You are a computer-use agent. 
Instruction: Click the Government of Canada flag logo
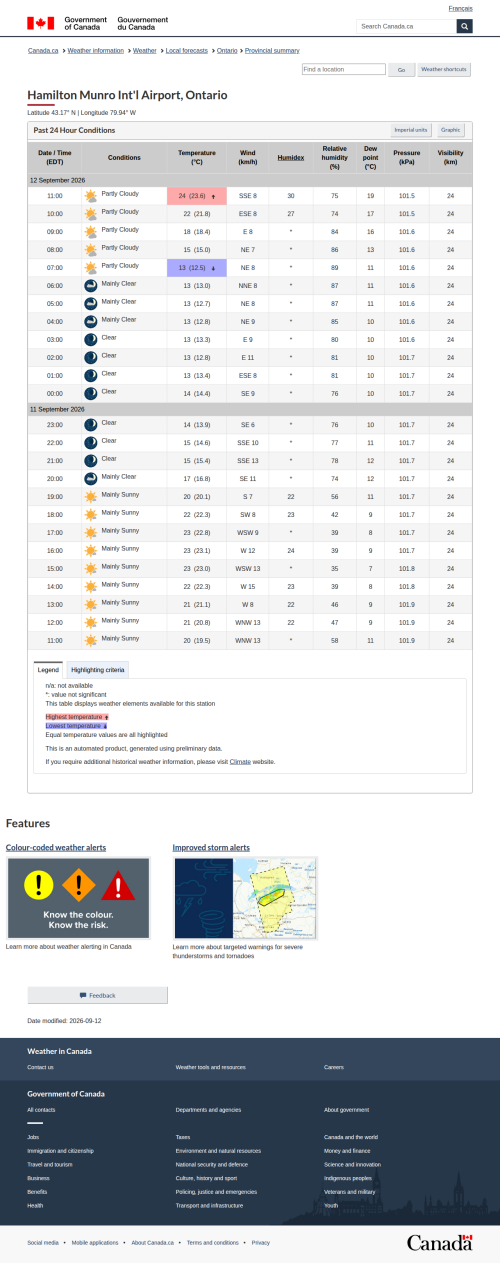[x=41, y=23]
